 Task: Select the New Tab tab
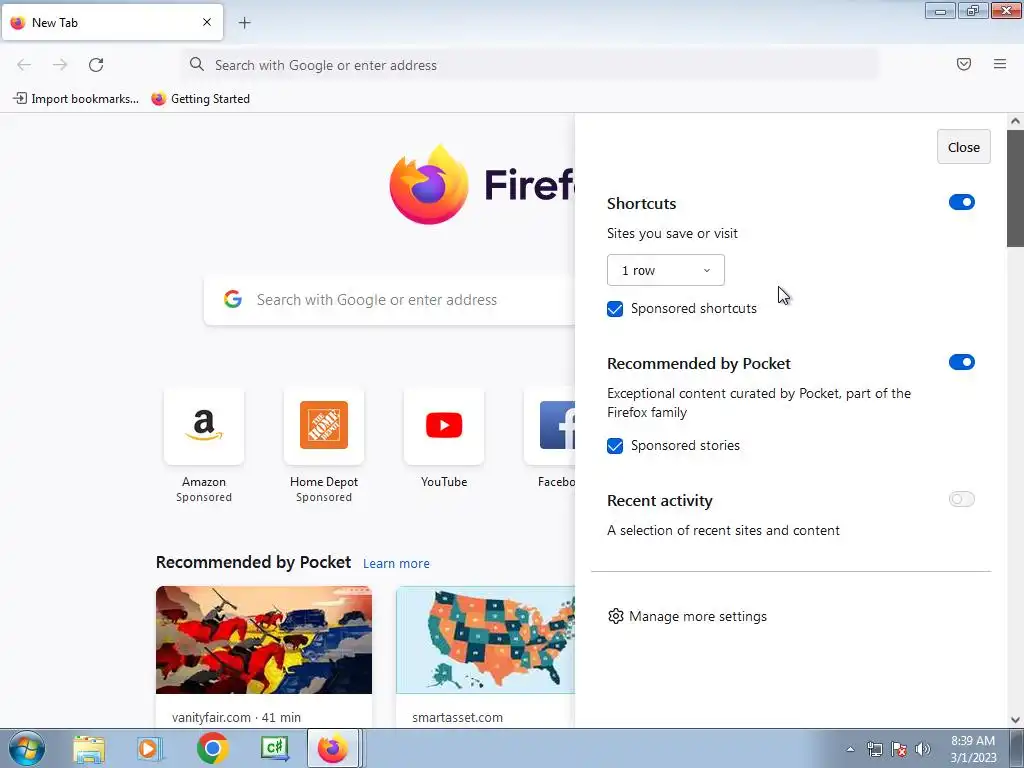112,22
